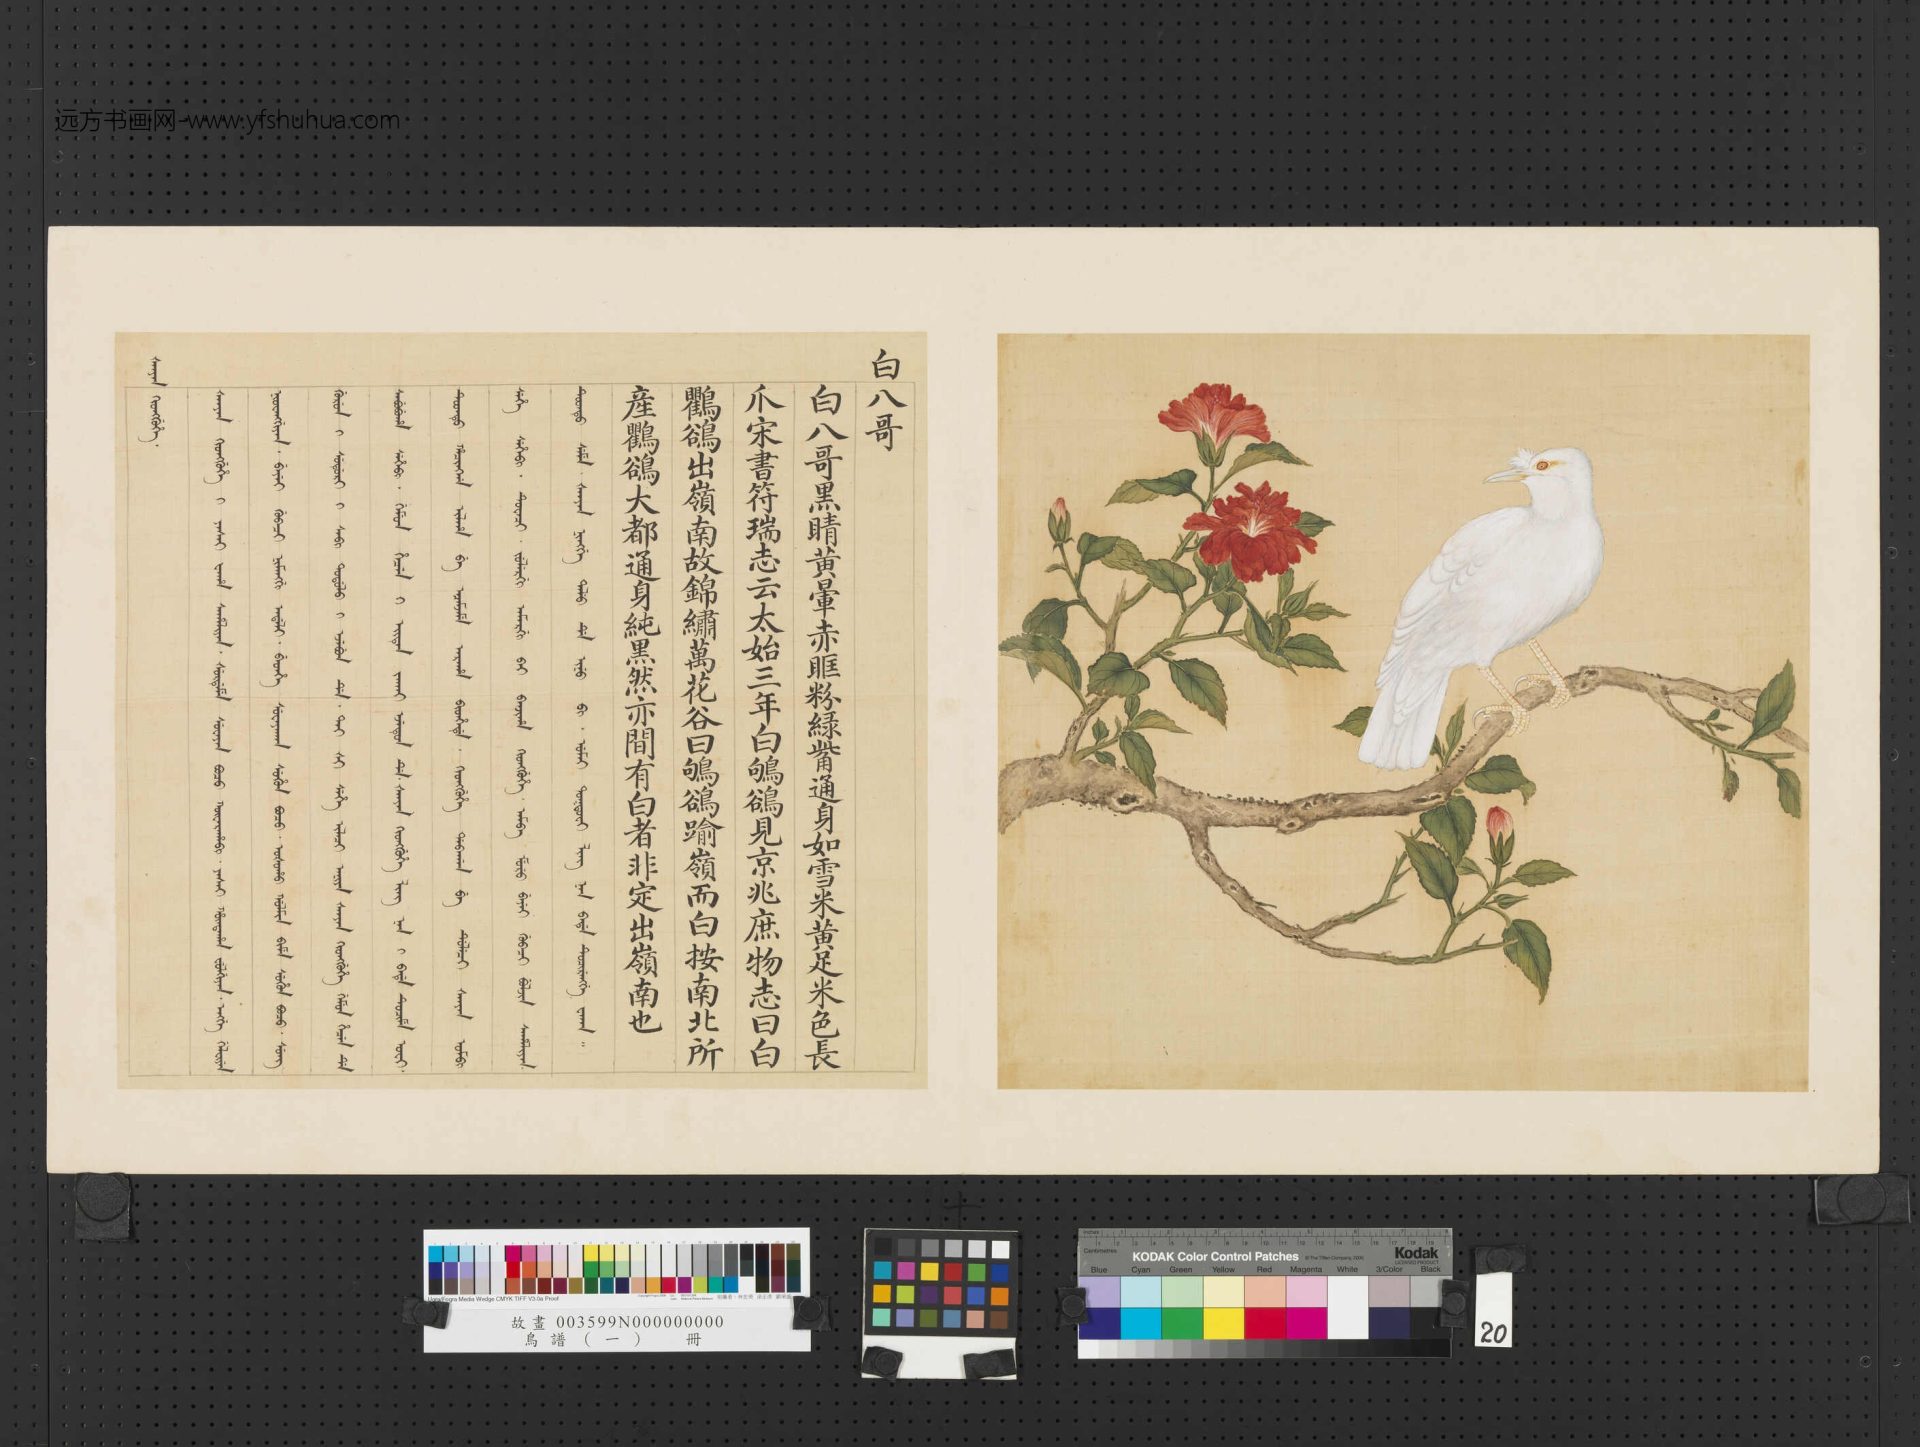
Task: Pick the light lavender tint above Kodak blue
Action: pyautogui.click(x=1100, y=1292)
